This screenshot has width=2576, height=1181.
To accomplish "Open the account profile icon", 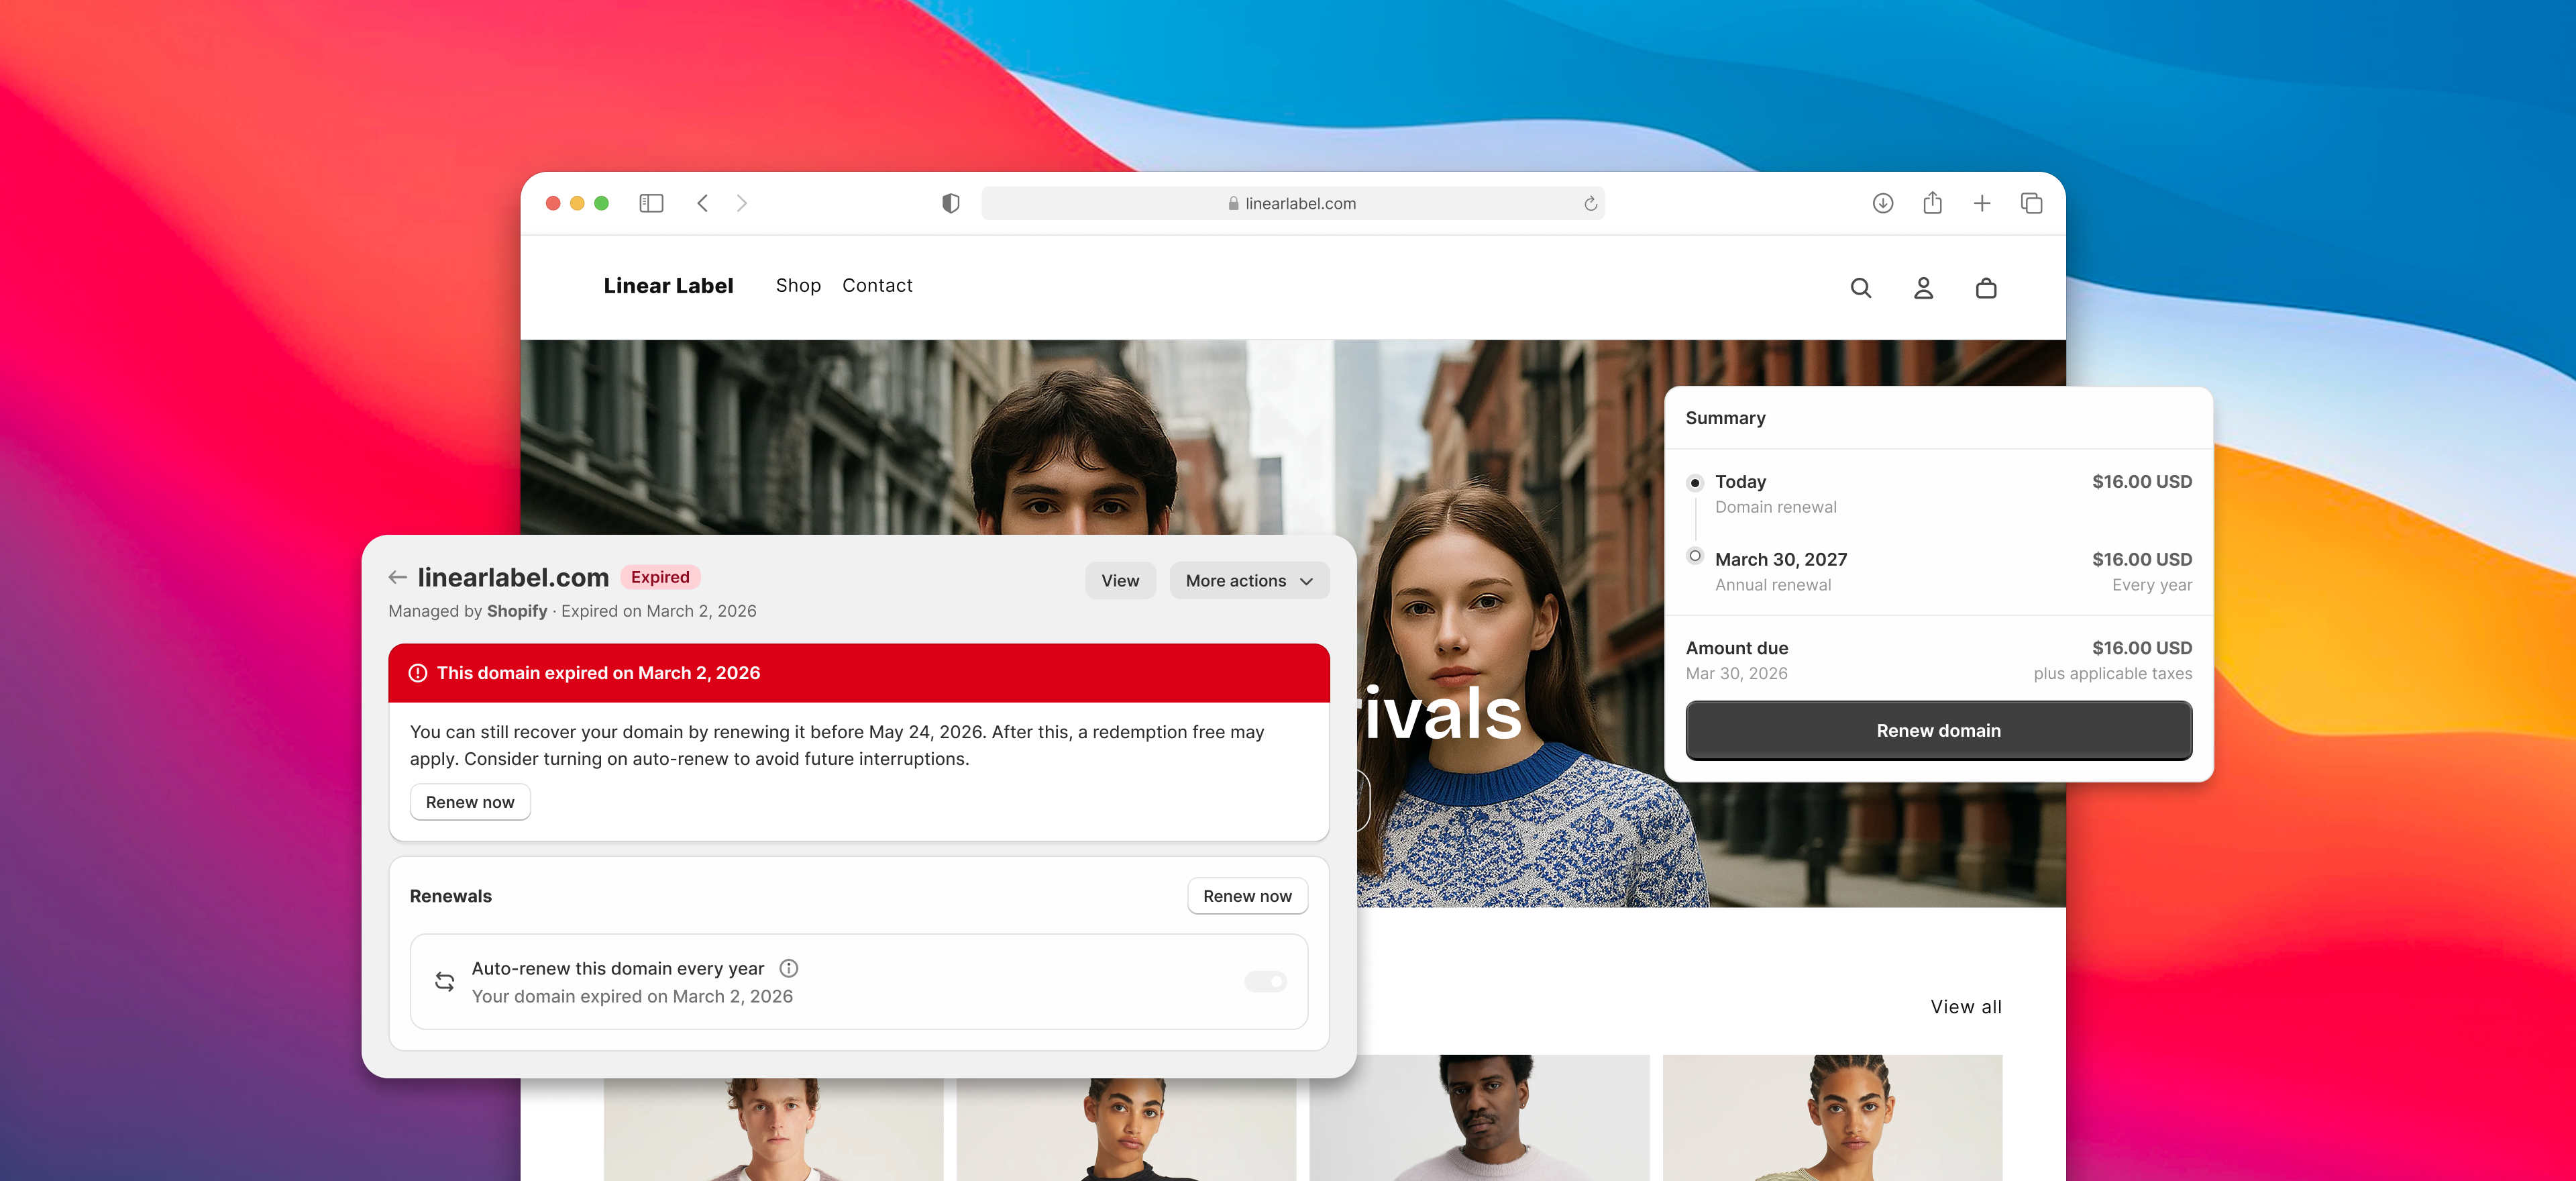I will [1923, 288].
